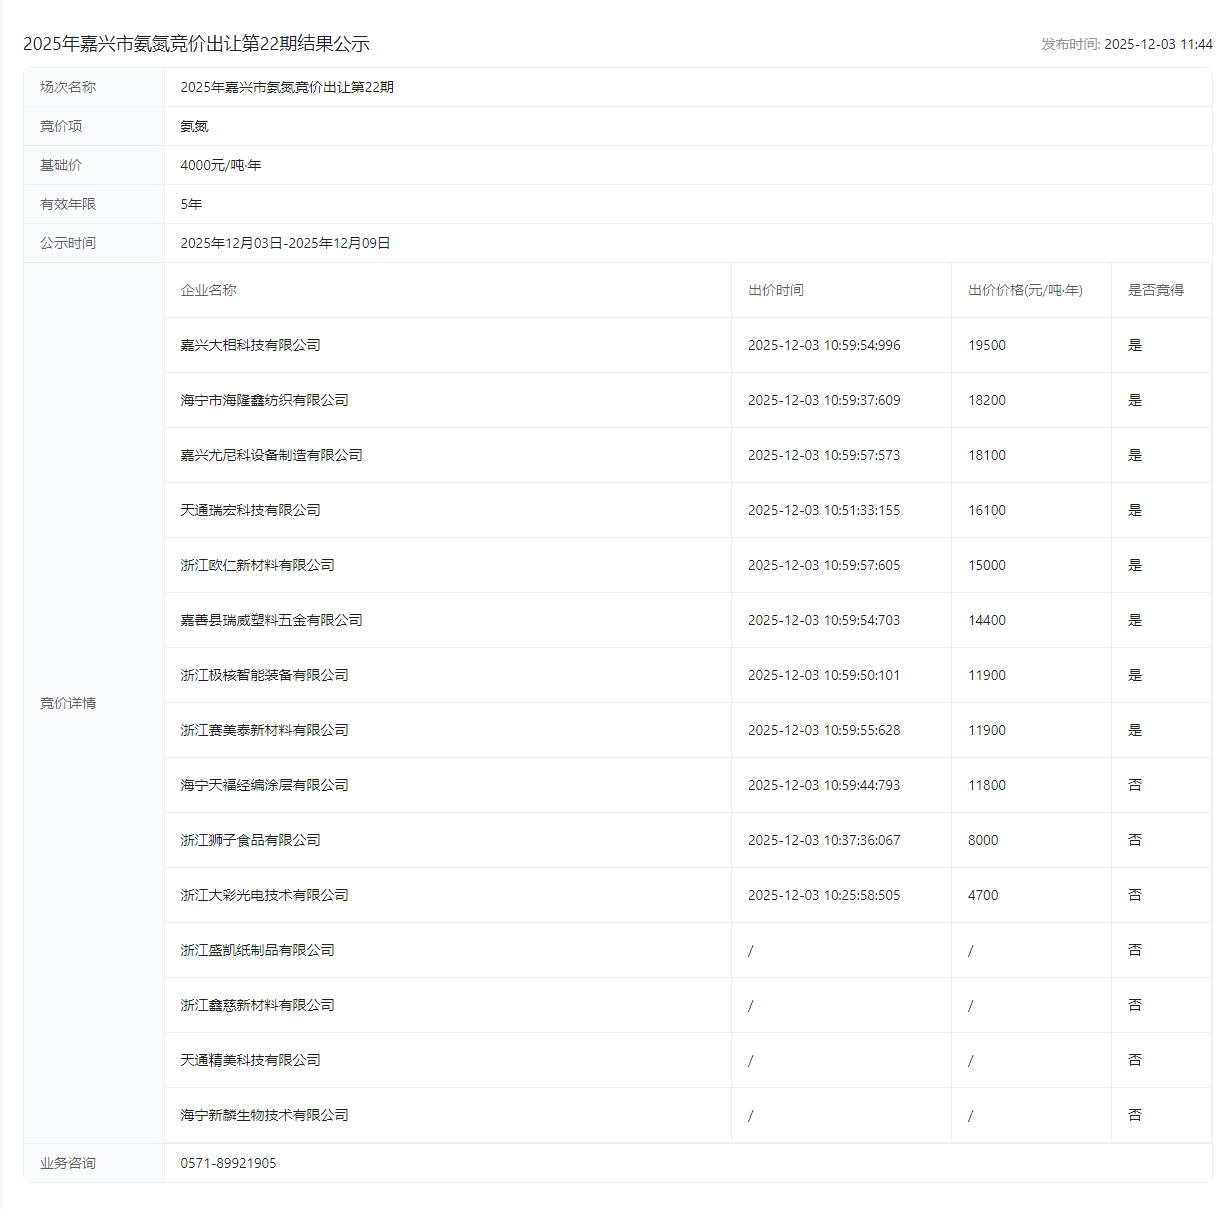Image resolution: width=1230 pixels, height=1209 pixels.
Task: Click the page title 2025年嘉兴市氨氮竞价出让第22期结果公示
Action: [x=196, y=44]
